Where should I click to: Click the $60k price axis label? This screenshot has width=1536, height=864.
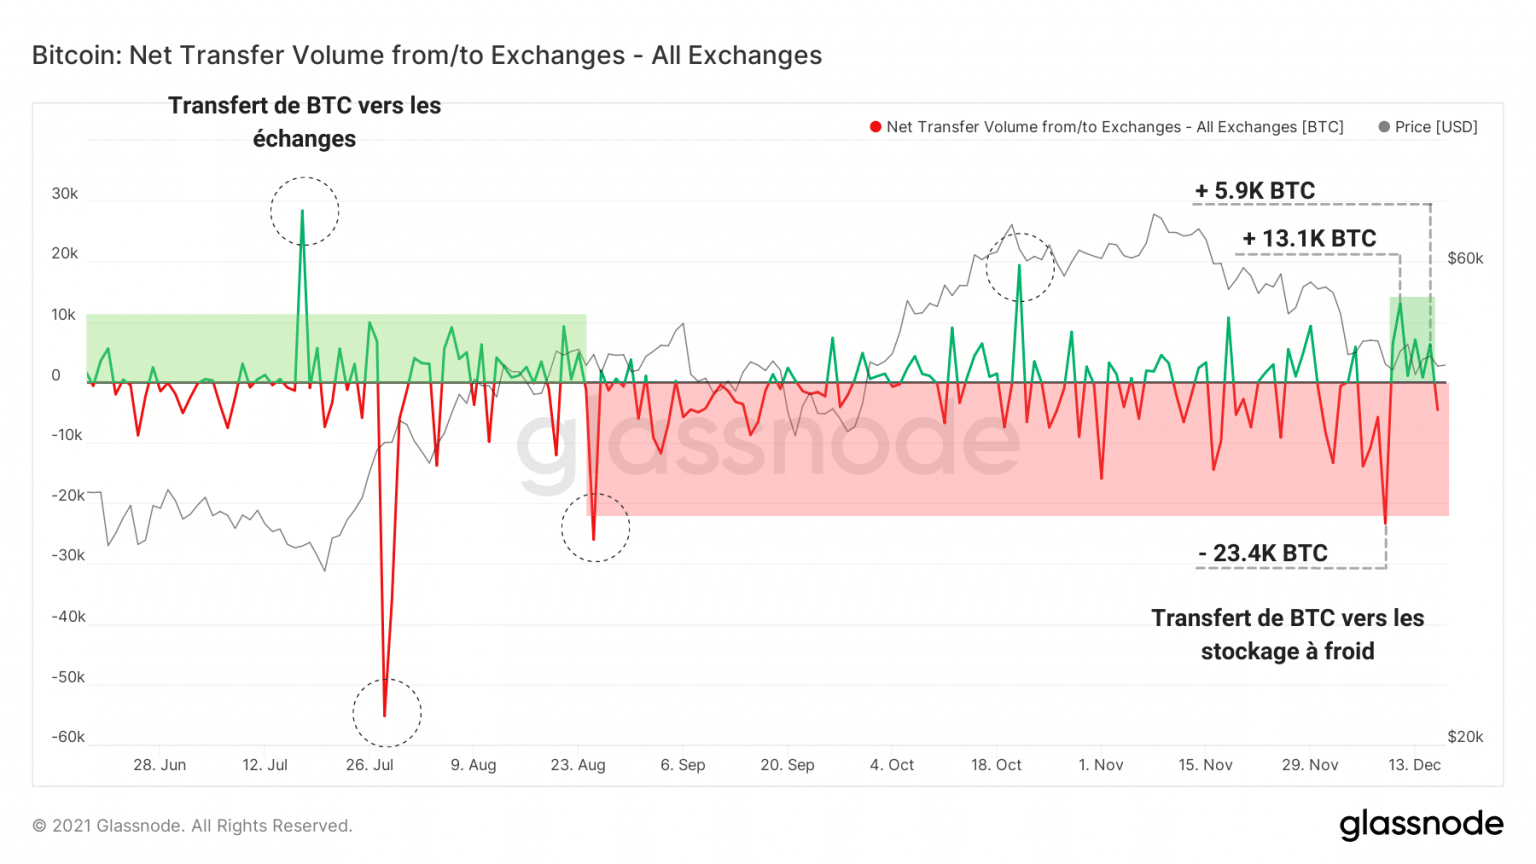tap(1465, 258)
